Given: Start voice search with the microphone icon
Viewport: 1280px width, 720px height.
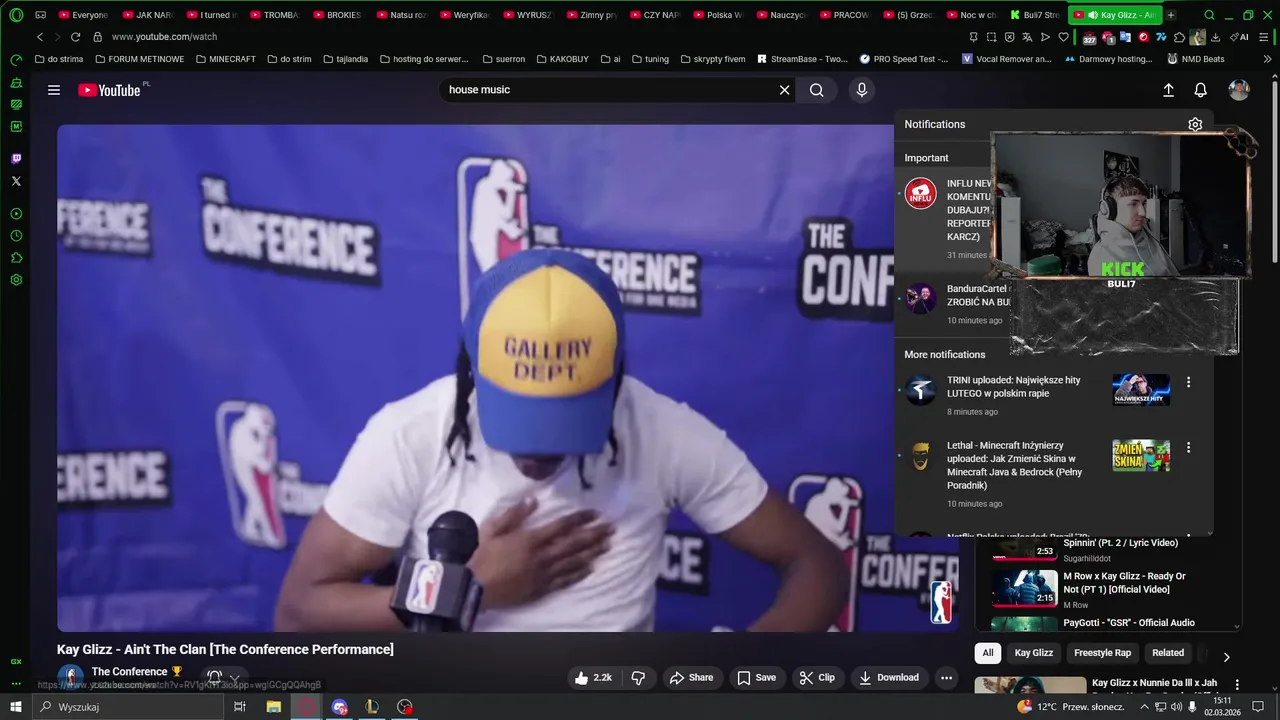Looking at the screenshot, I should pos(862,90).
